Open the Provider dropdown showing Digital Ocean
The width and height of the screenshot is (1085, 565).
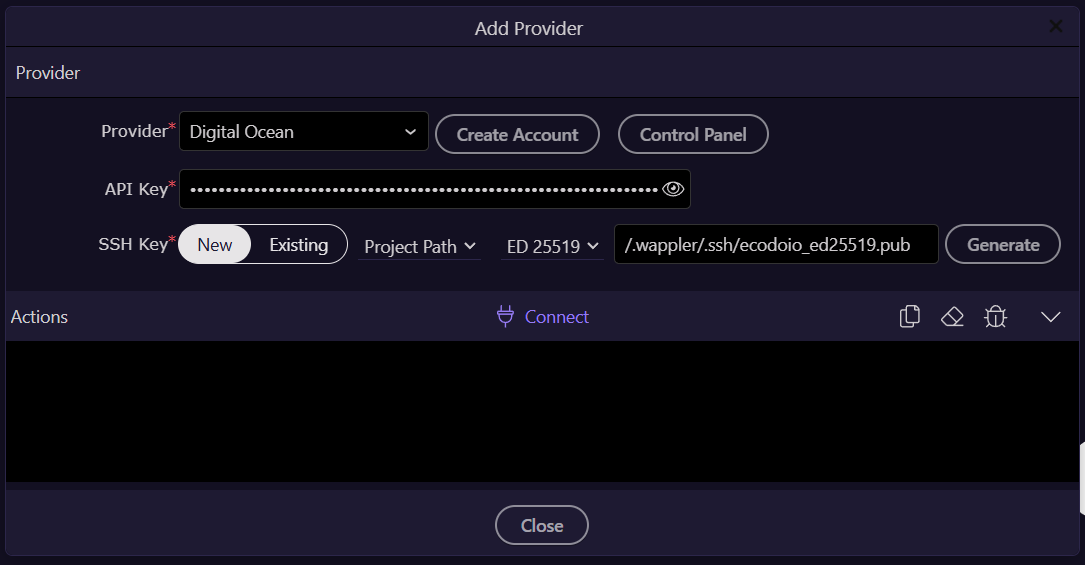pos(304,132)
